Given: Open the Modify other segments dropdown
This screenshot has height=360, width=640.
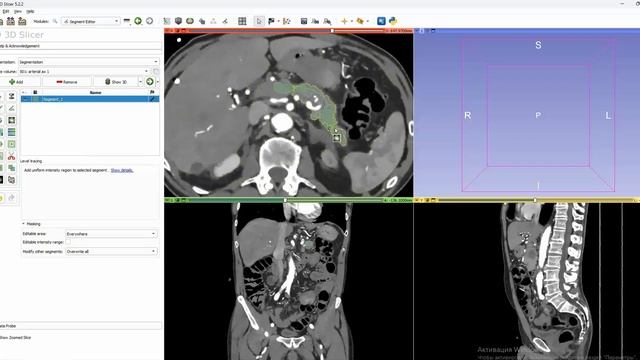Looking at the screenshot, I should click(111, 251).
